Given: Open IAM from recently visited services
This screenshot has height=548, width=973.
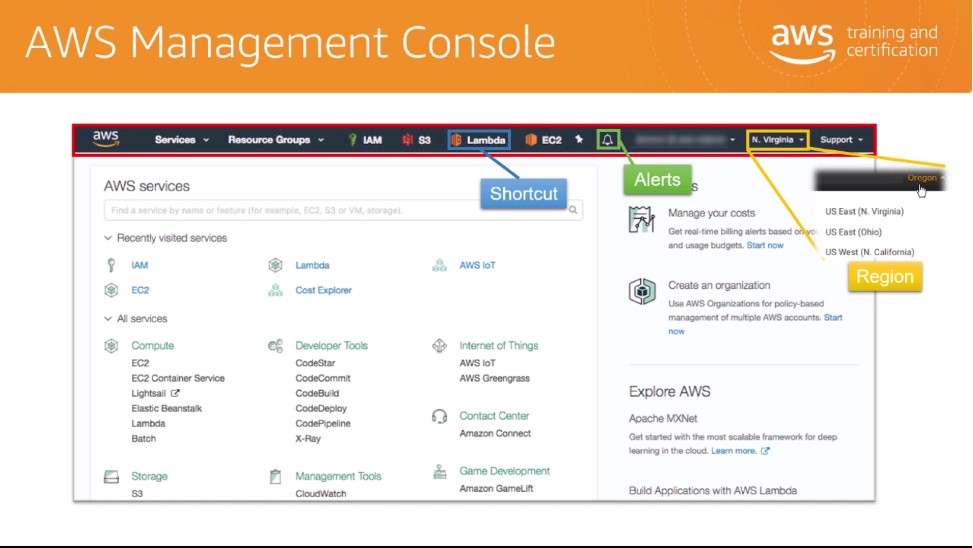Looking at the screenshot, I should tap(140, 265).
